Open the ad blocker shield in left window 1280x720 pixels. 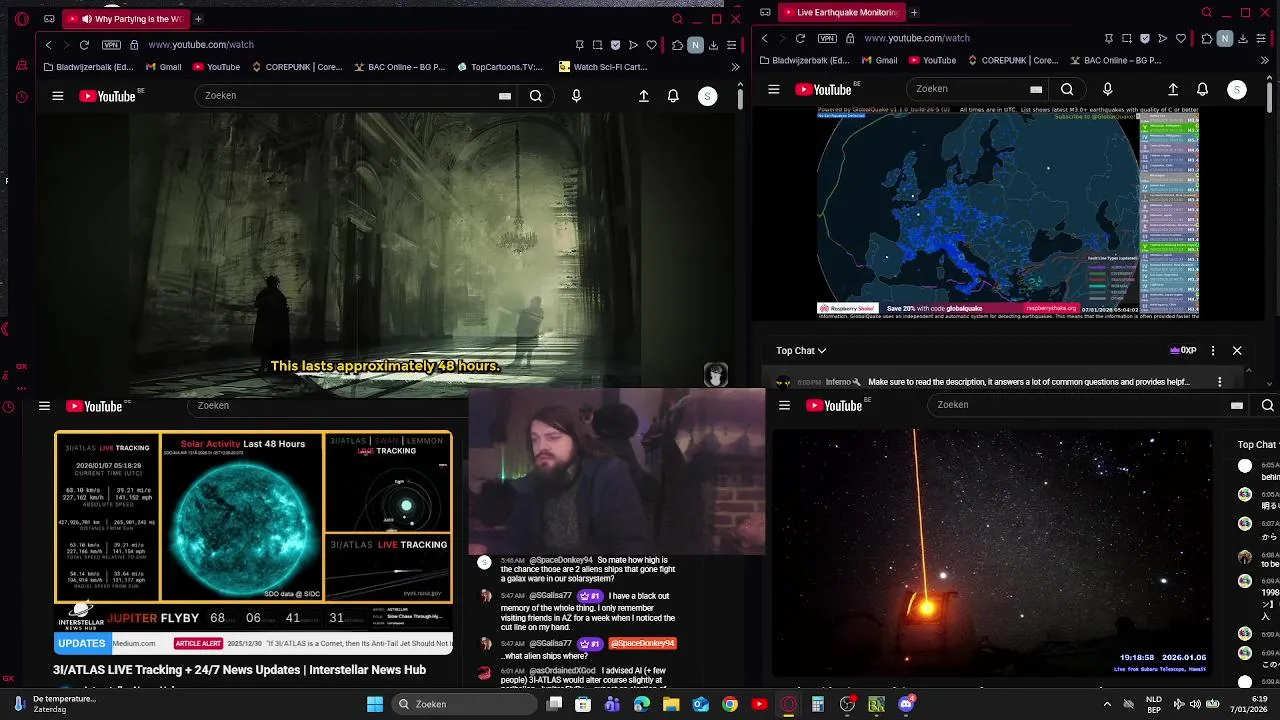click(x=615, y=45)
